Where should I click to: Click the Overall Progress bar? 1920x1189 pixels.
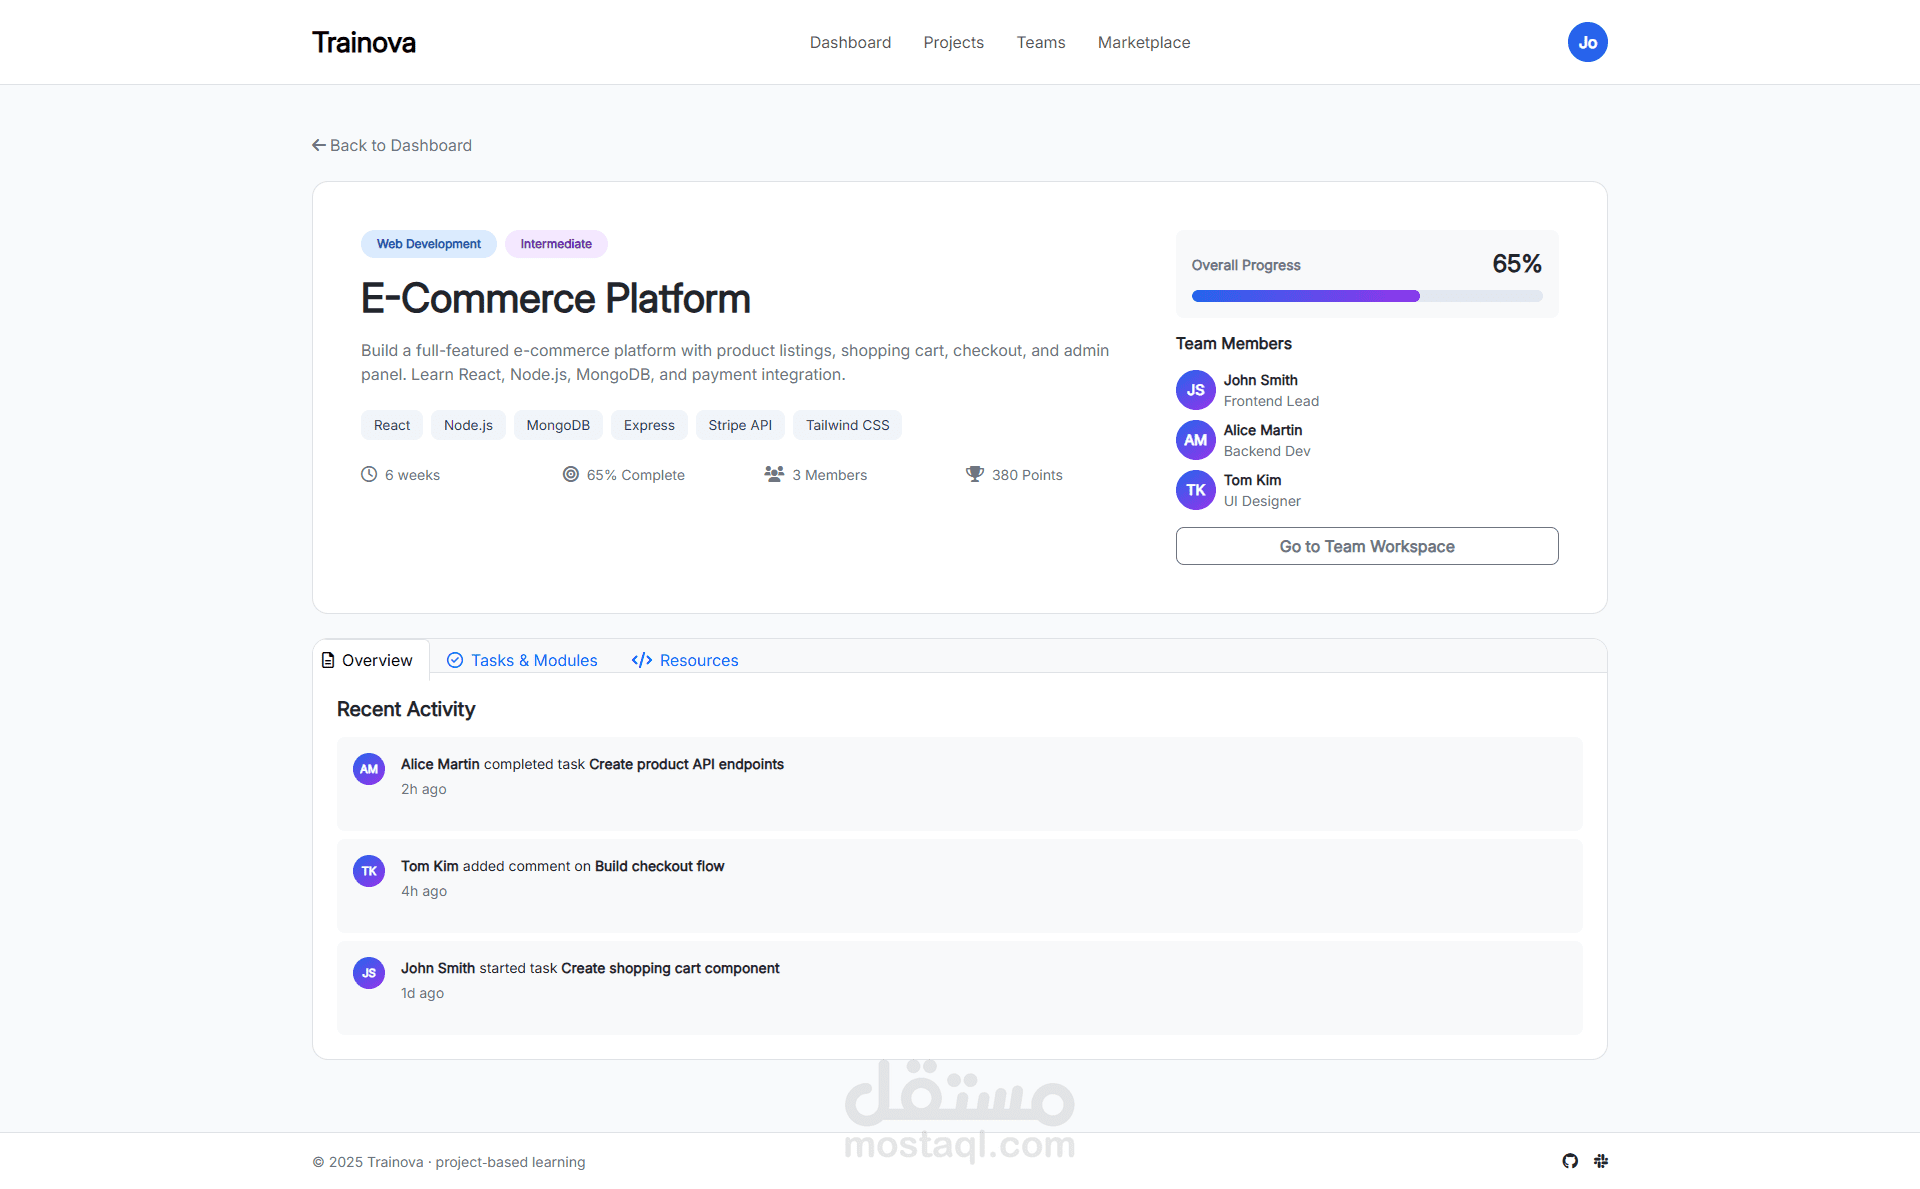(1366, 296)
